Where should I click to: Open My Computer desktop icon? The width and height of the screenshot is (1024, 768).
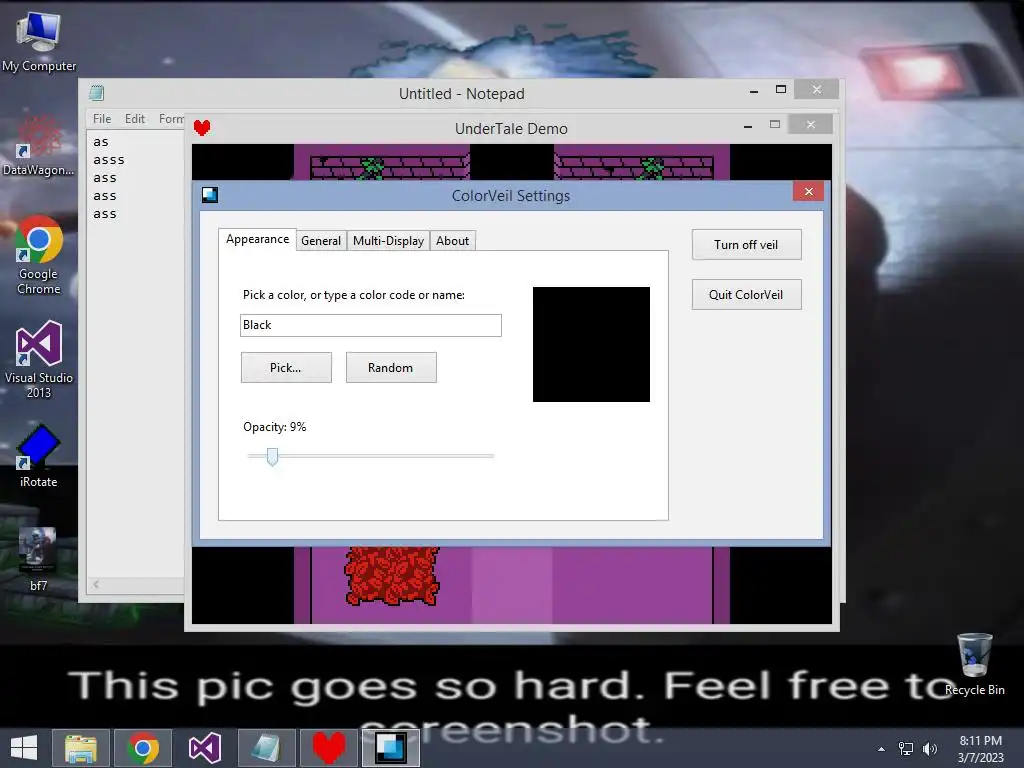[x=39, y=41]
